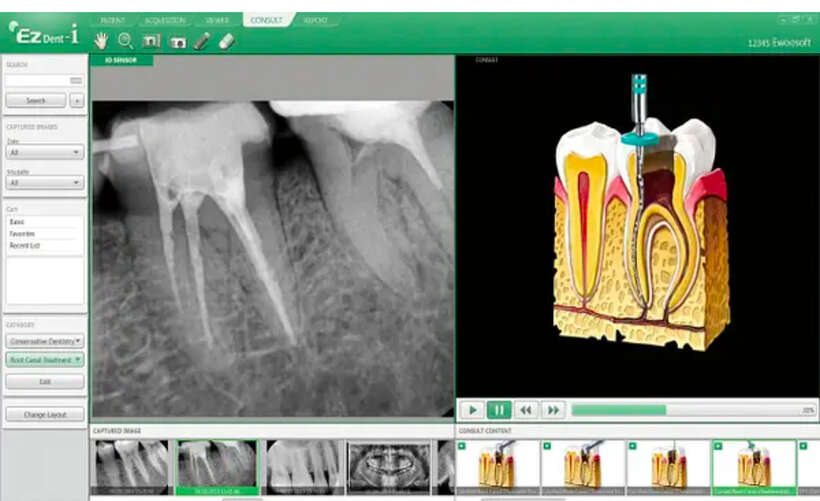Click the fit-to-frame toolbar icon
This screenshot has width=820, height=501.
coord(152,41)
